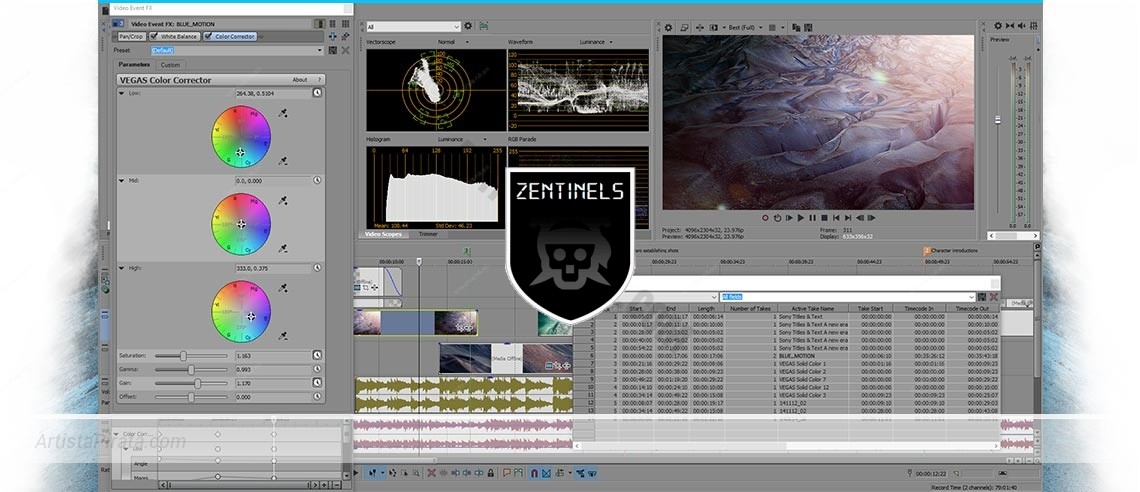Viewport: 1140px width, 492px height.
Task: Open preview Project Video Properties gear
Action: pos(669,28)
